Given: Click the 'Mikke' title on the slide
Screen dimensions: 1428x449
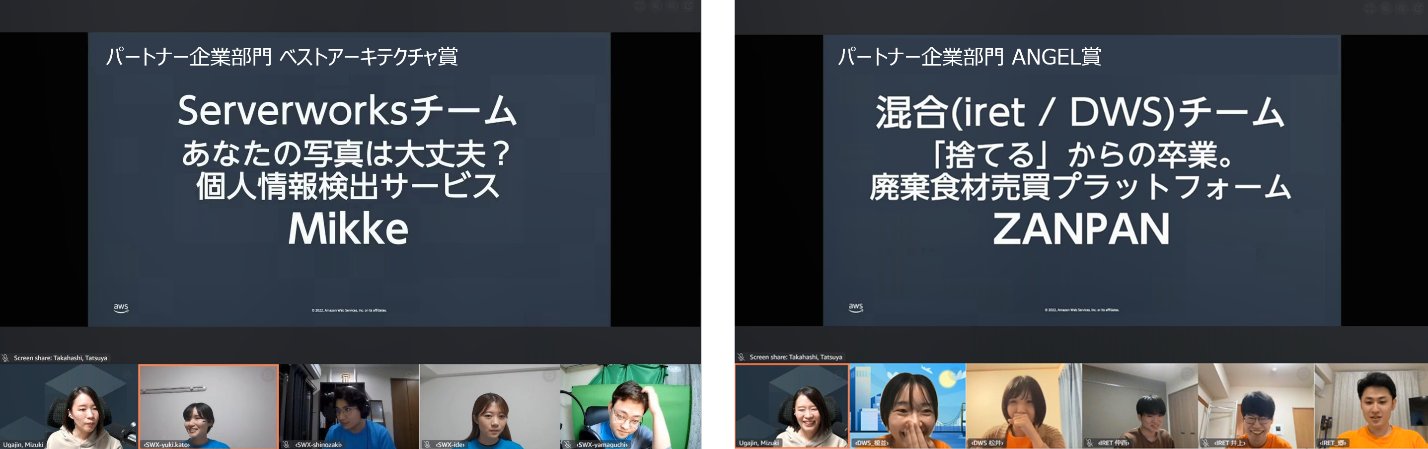Looking at the screenshot, I should (348, 231).
